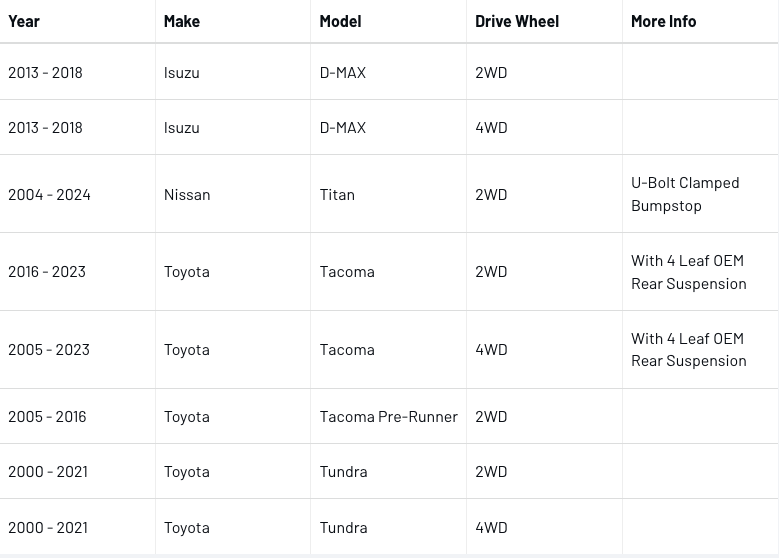Click Tundra in the 4WD row
This screenshot has height=558, width=779.
pos(343,527)
